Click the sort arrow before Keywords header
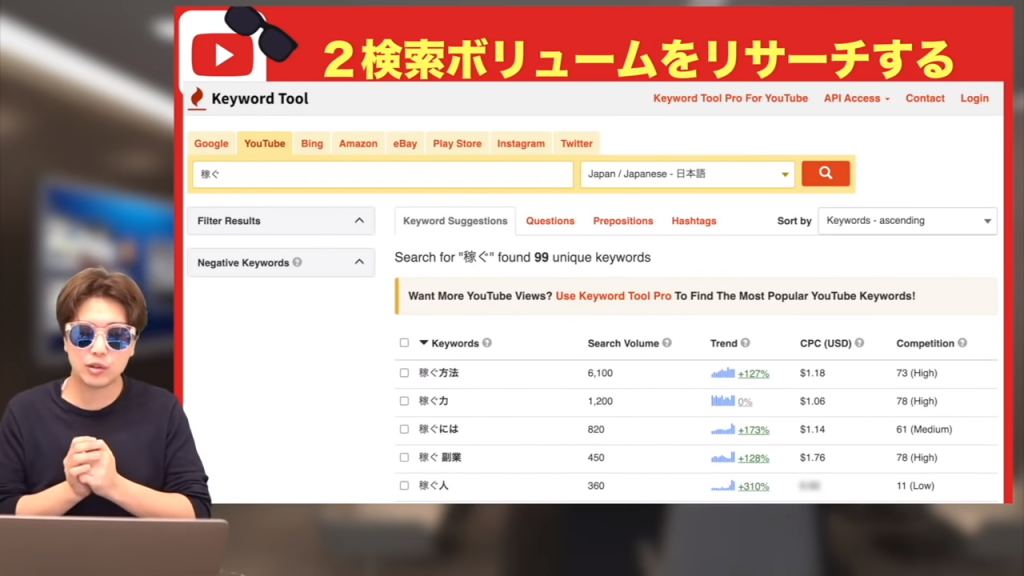 click(x=423, y=343)
